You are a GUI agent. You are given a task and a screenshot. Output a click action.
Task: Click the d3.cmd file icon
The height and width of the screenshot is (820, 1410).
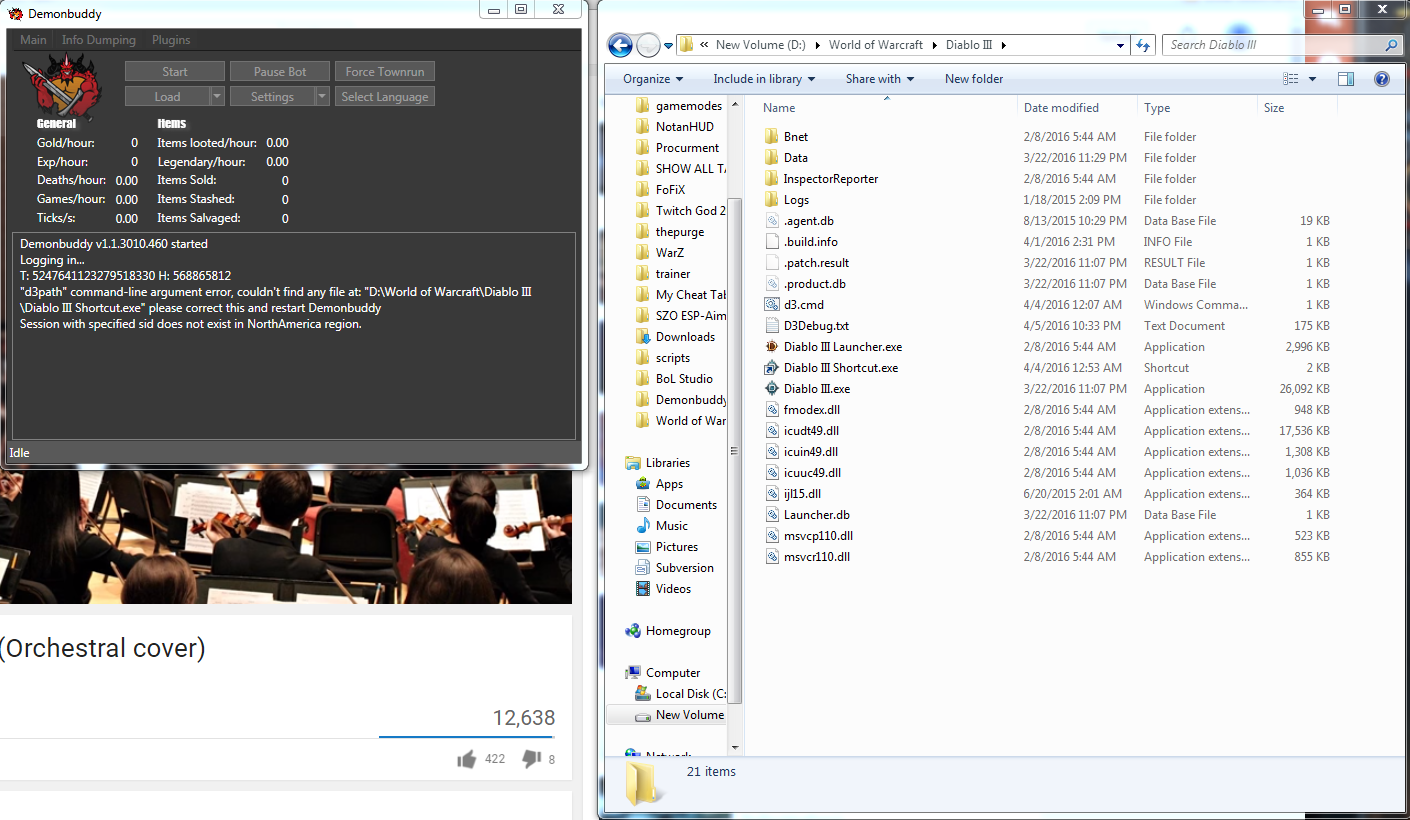[x=771, y=305]
